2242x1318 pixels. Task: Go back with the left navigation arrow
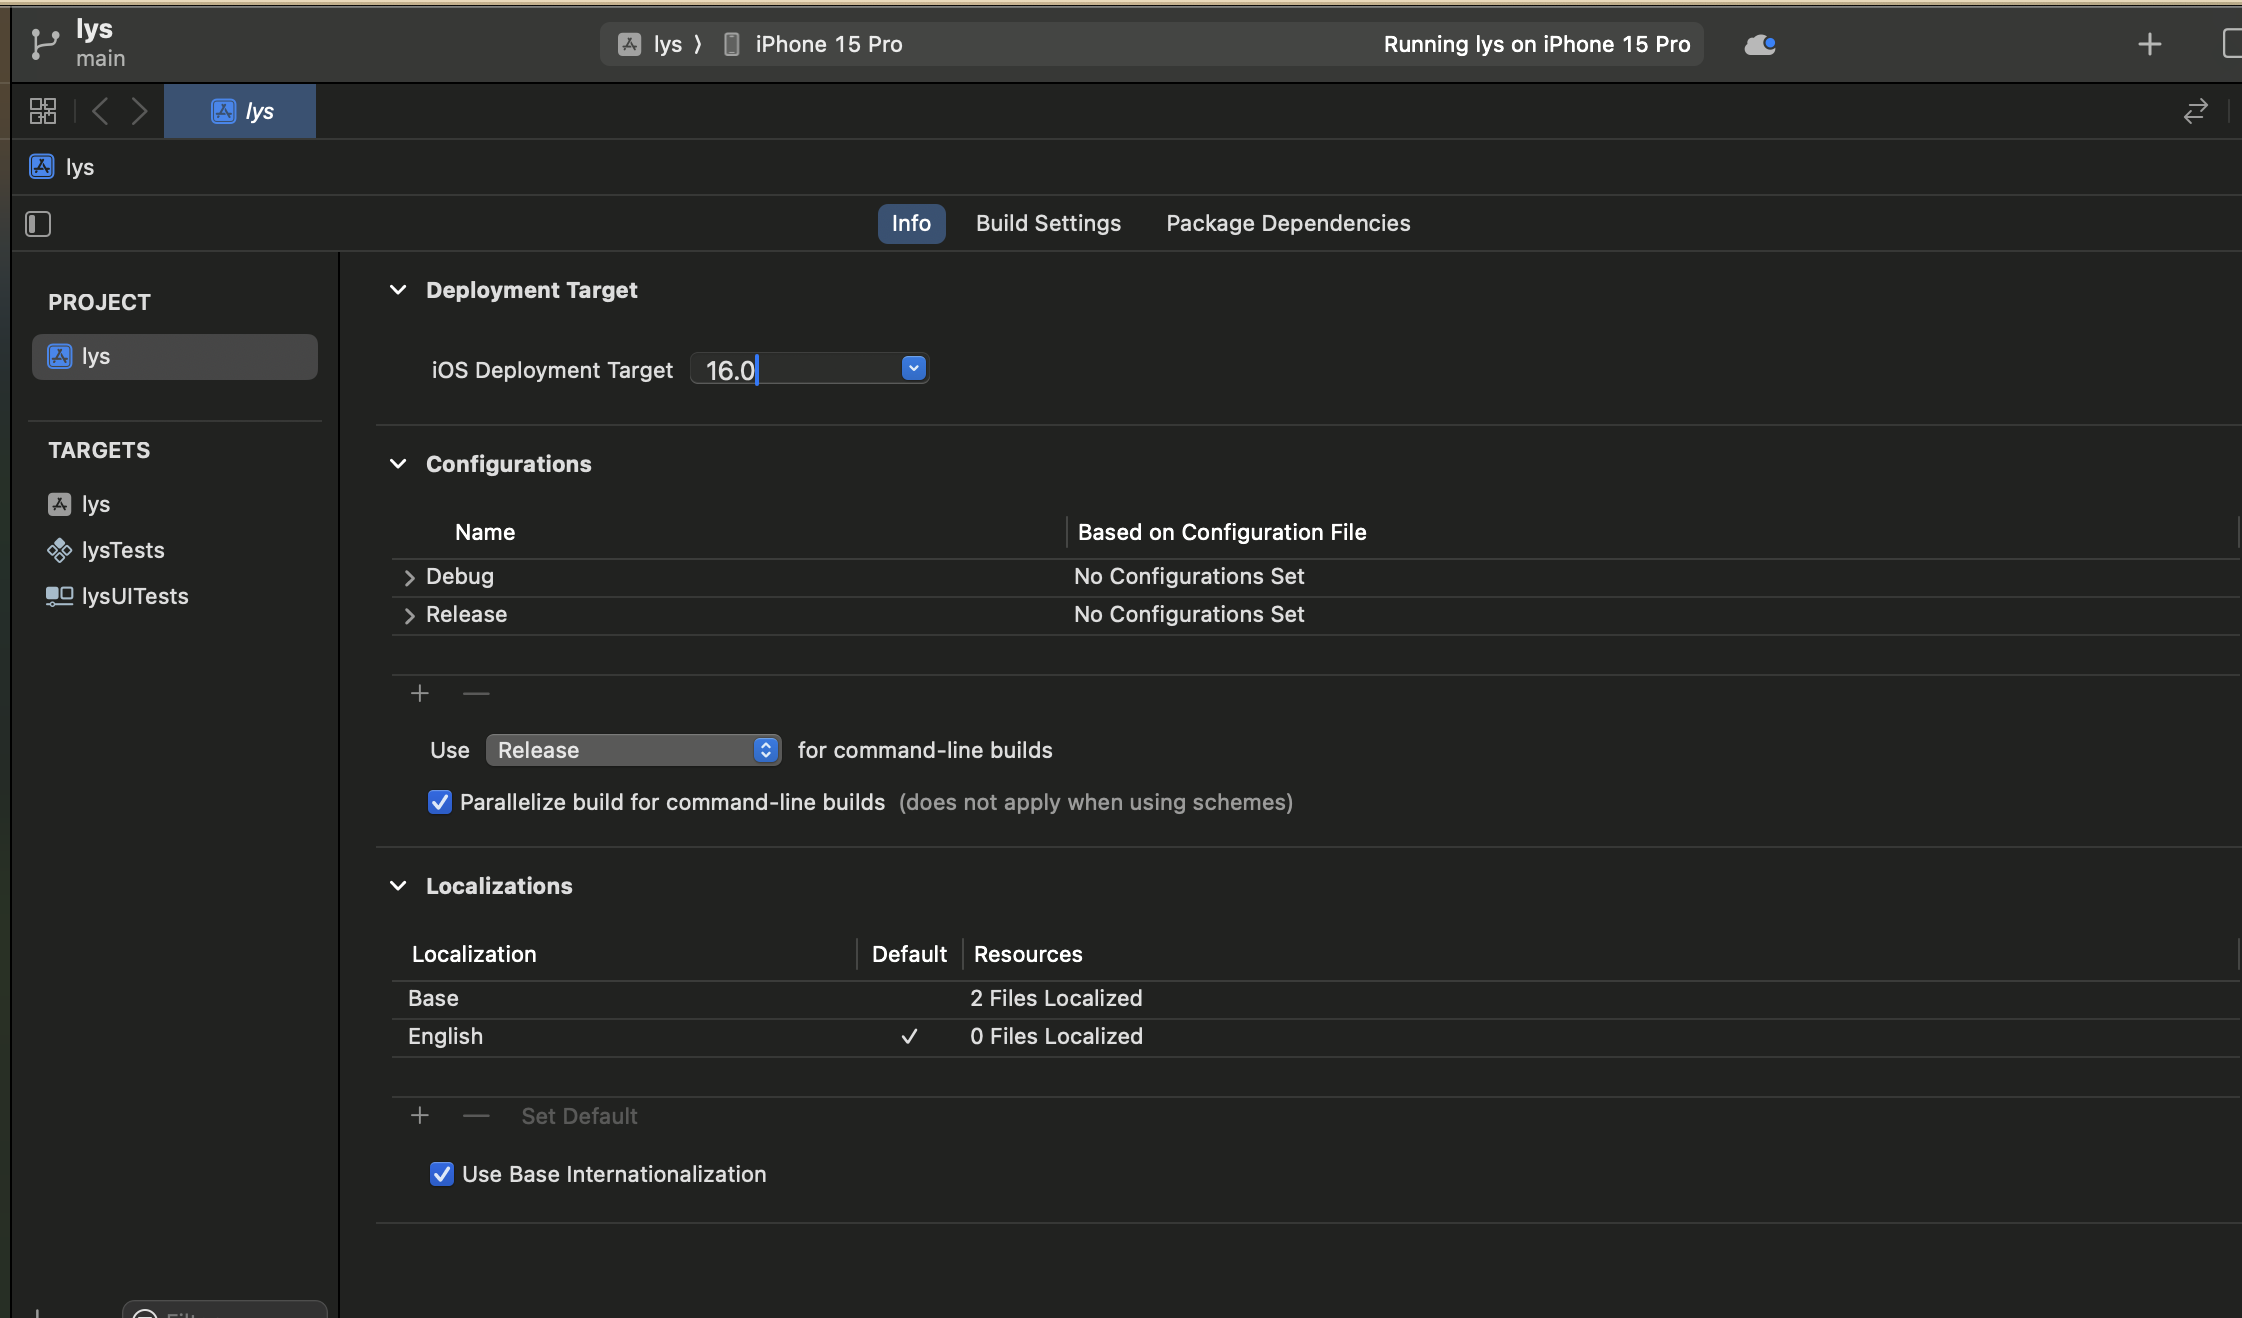[x=100, y=111]
